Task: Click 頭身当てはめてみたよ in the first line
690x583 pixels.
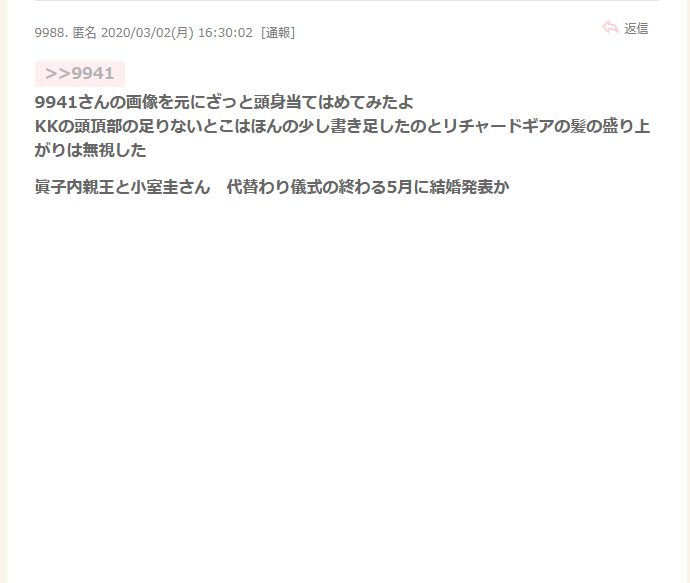Action: [334, 102]
